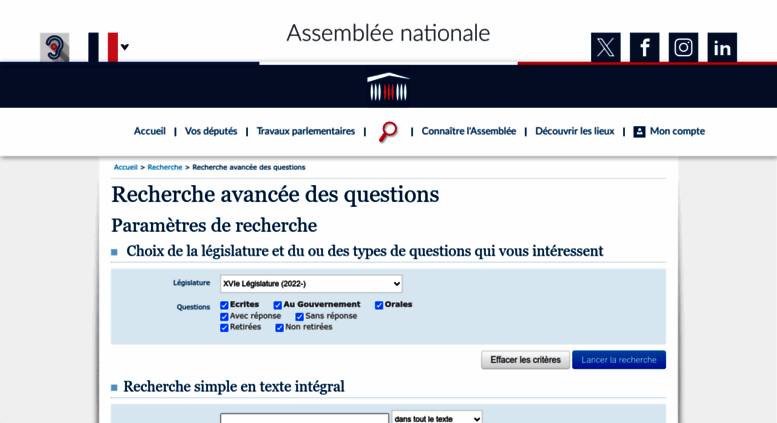
Task: Open the Instagram social link
Action: point(683,48)
